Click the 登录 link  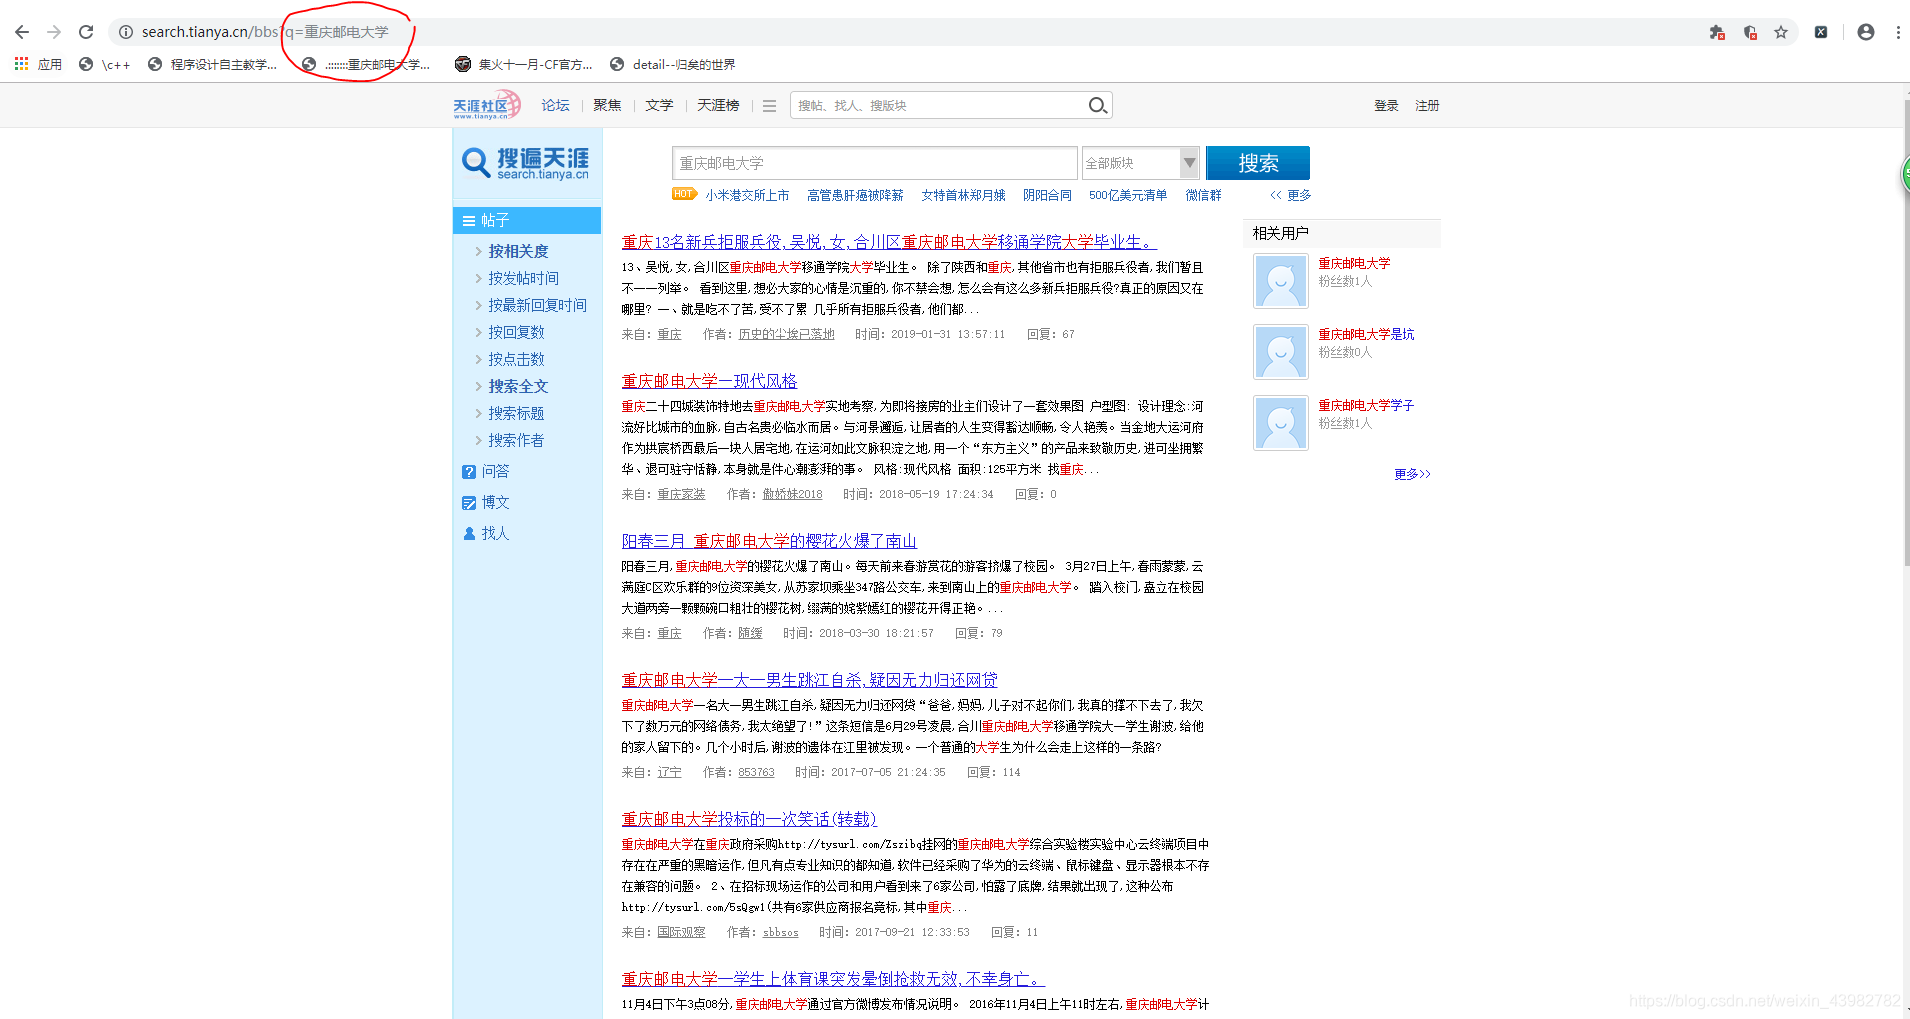tap(1386, 105)
